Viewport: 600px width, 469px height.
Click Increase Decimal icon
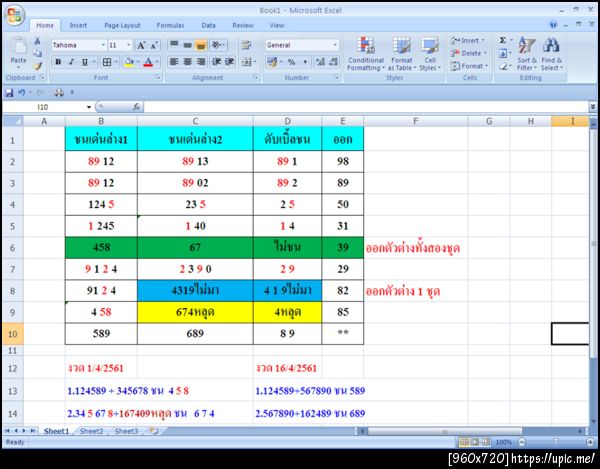point(321,62)
